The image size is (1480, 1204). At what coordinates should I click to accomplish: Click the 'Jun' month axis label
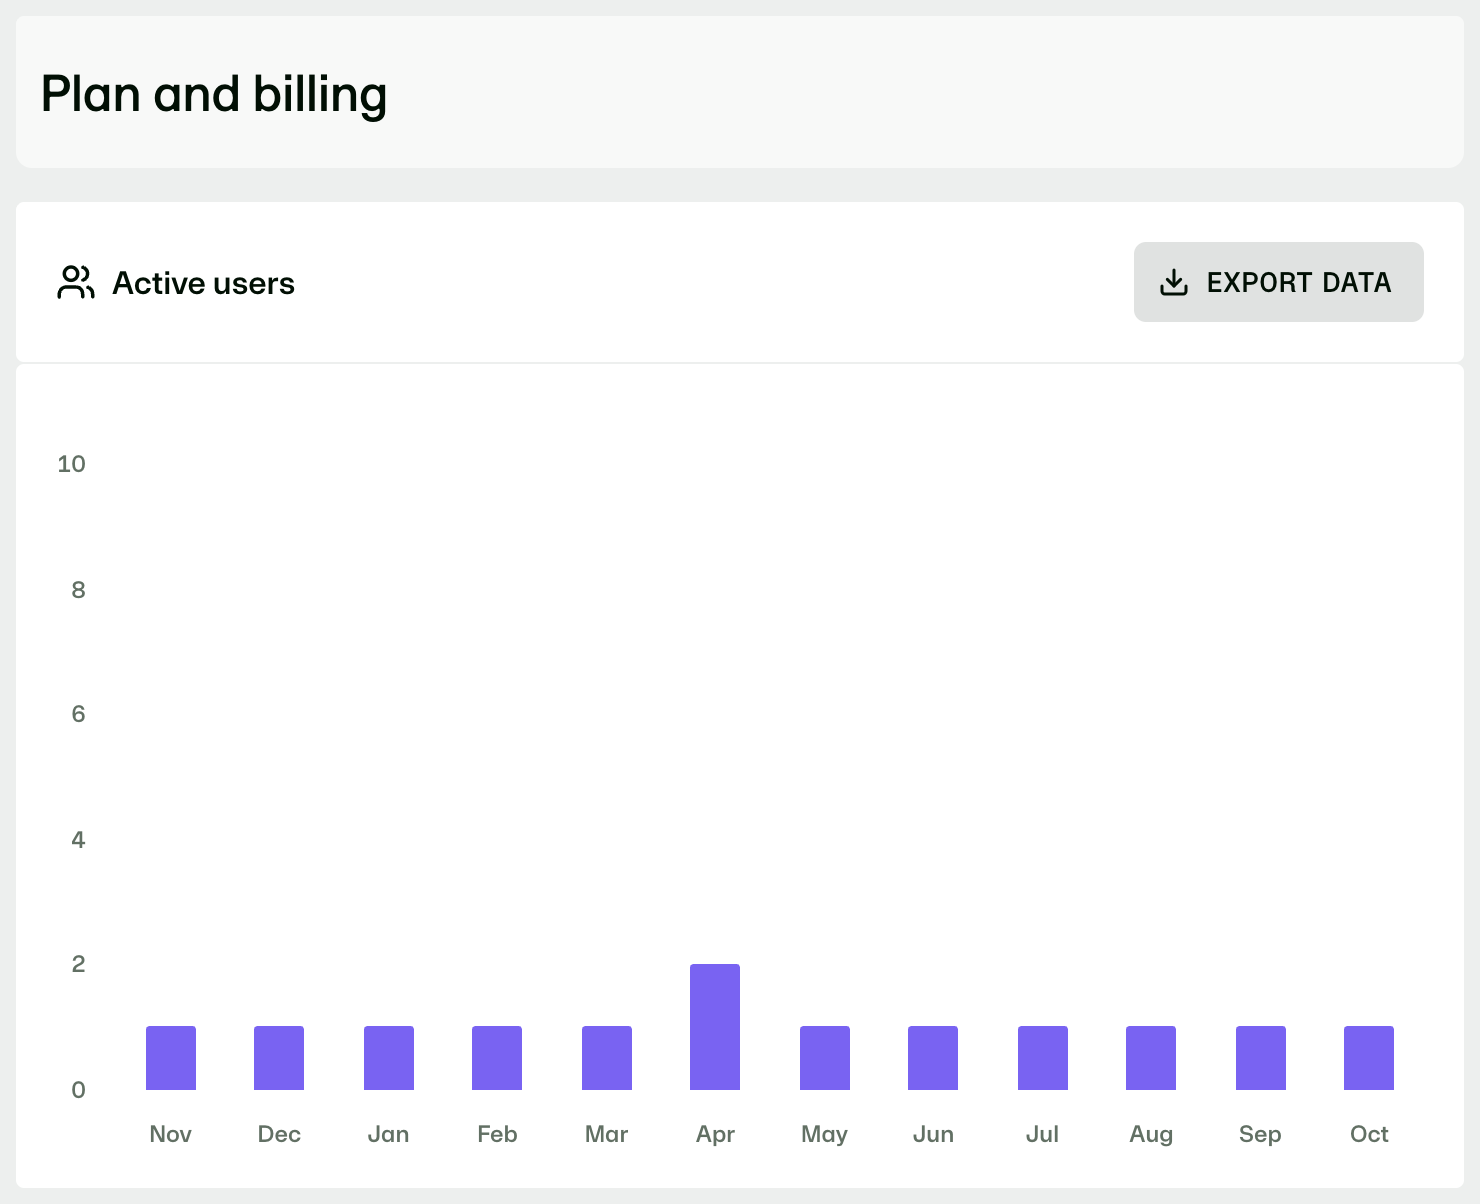click(x=933, y=1134)
